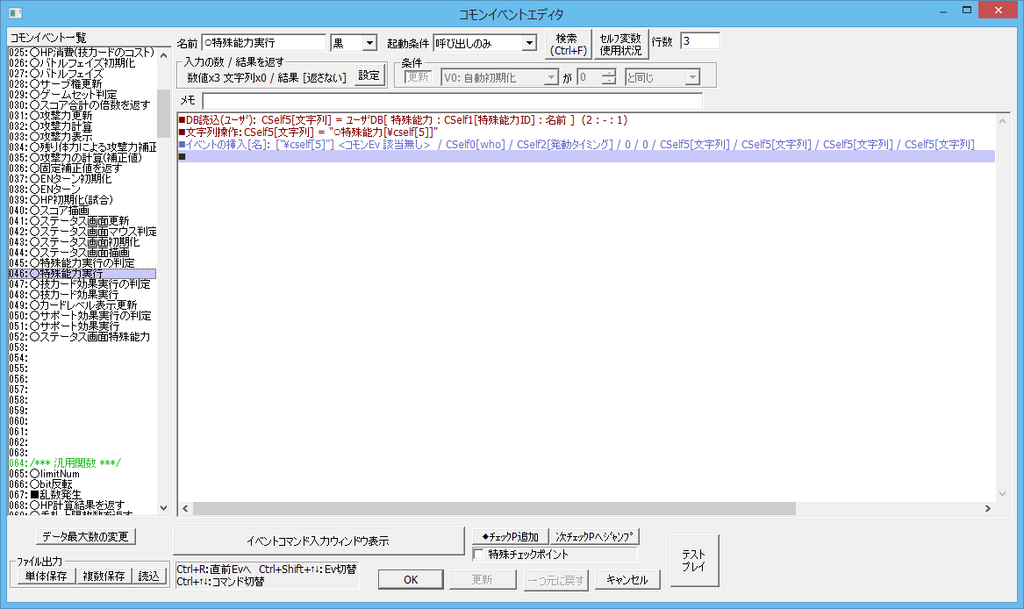Select 047 技カード効果実行の判定 in list
Screen dimensions: 1024x609
coord(82,284)
